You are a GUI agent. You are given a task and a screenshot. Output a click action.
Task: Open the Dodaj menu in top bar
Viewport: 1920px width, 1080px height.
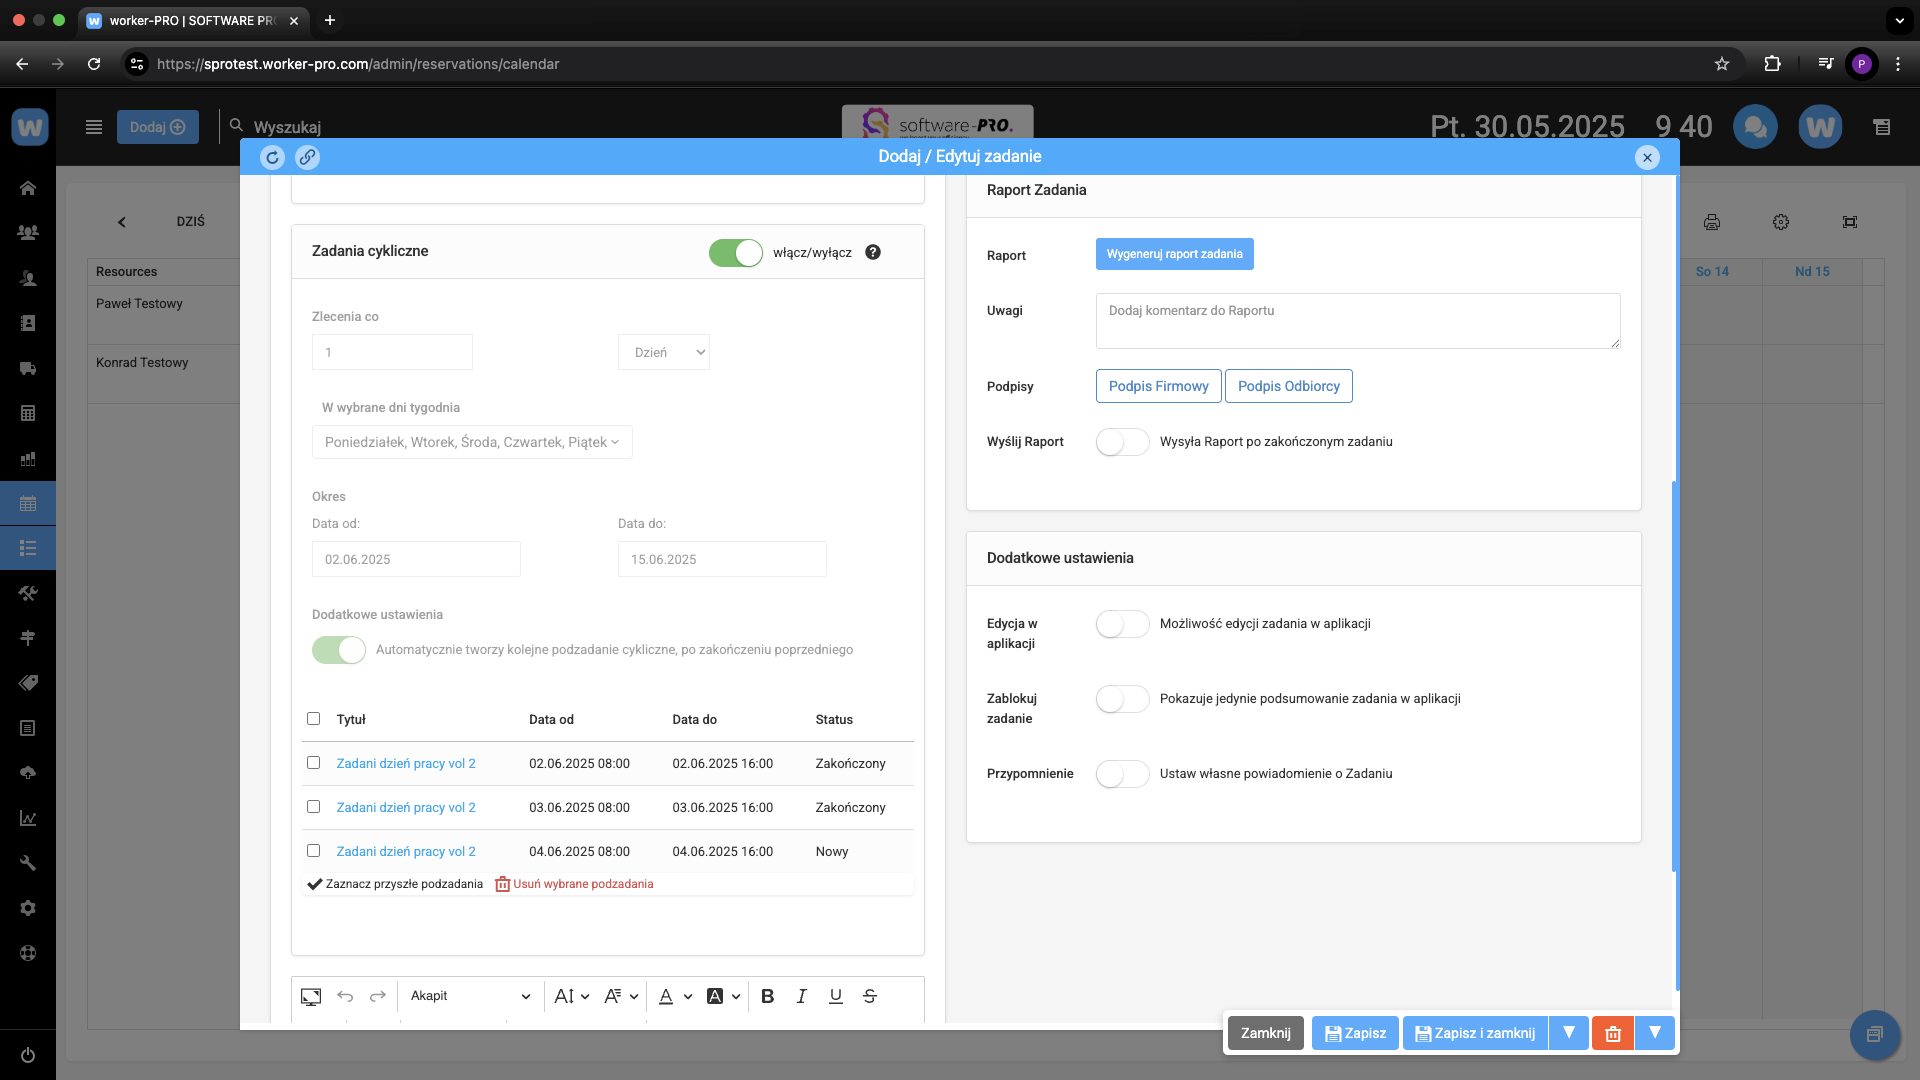(157, 127)
